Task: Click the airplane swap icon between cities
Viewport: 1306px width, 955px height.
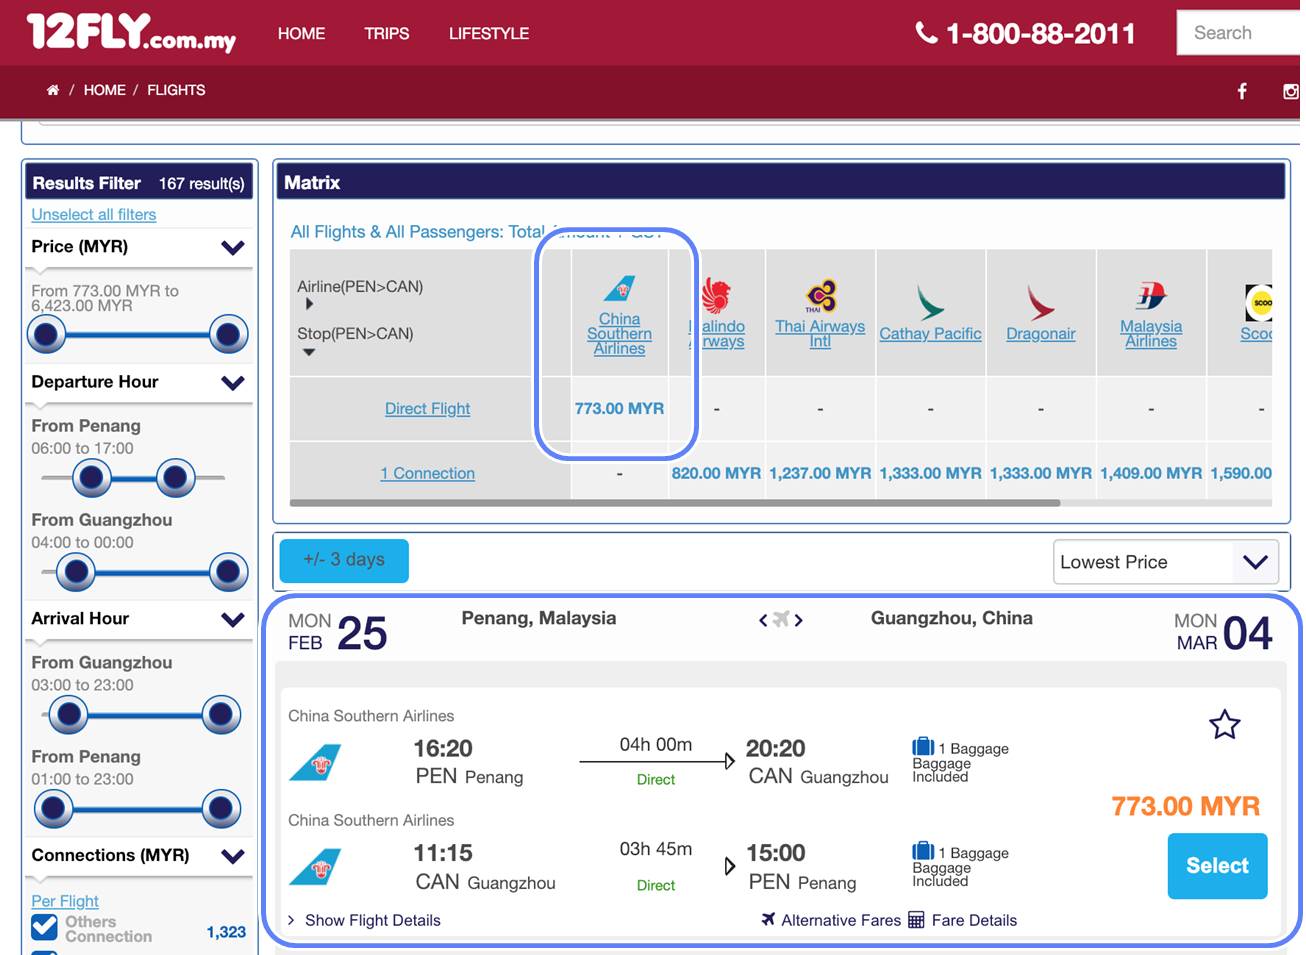Action: [781, 619]
